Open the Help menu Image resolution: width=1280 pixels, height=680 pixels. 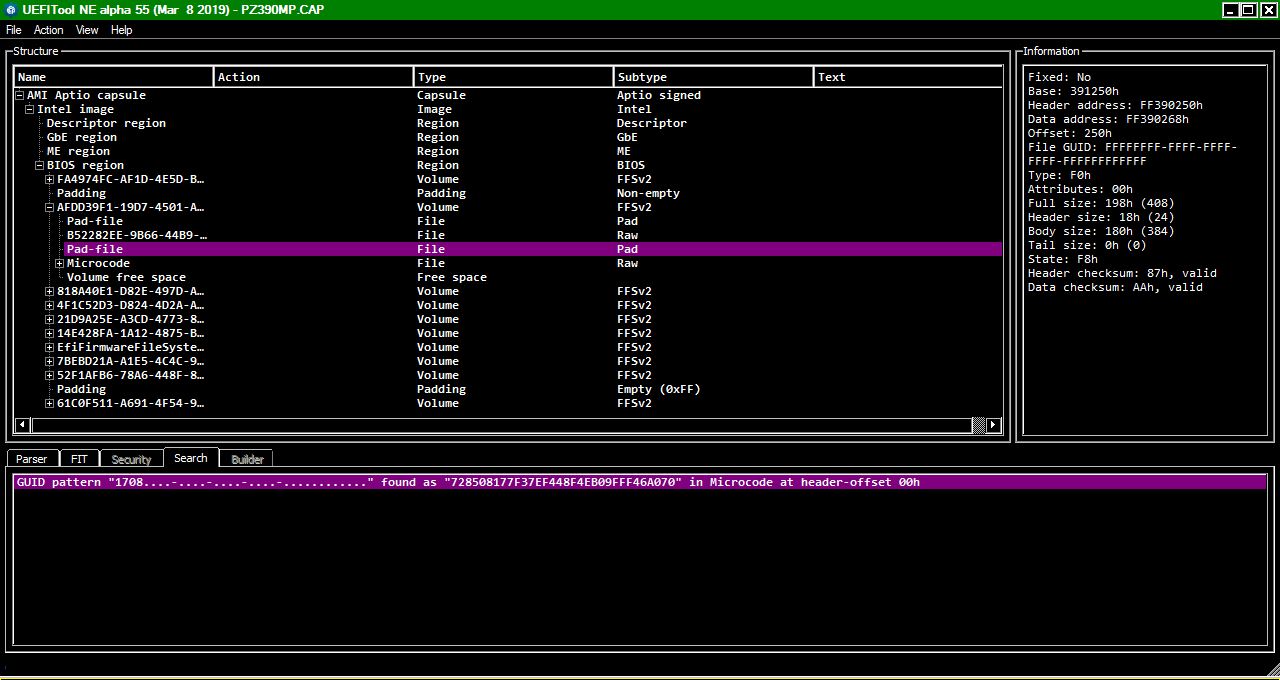(121, 30)
